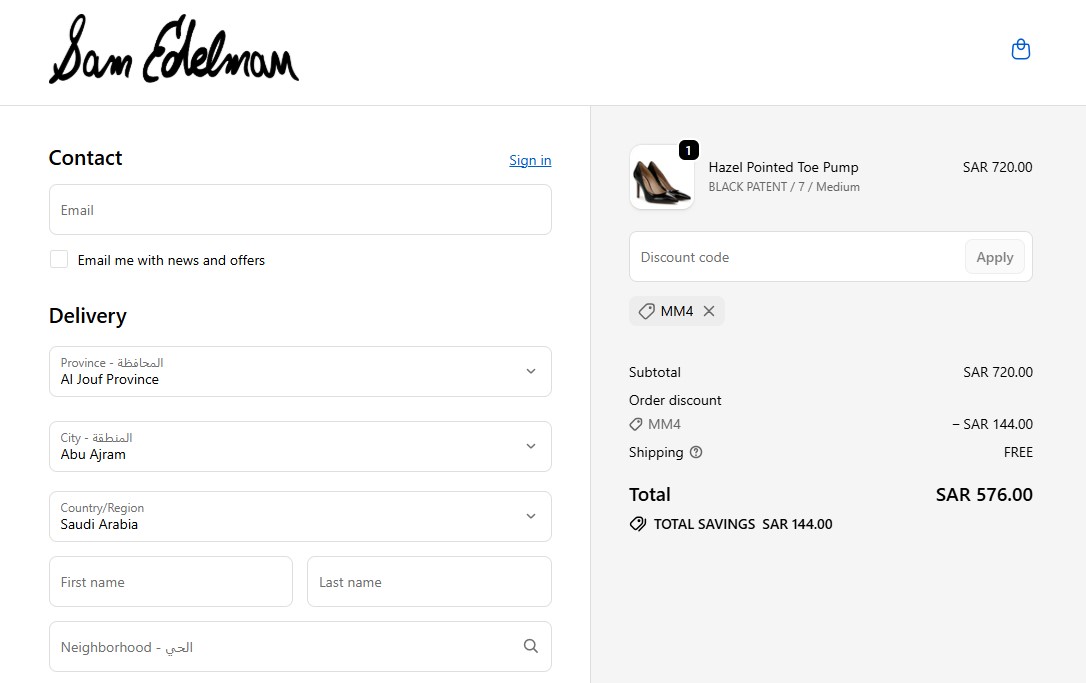The width and height of the screenshot is (1086, 683).
Task: Click the Delivery heading
Action: pos(87,316)
